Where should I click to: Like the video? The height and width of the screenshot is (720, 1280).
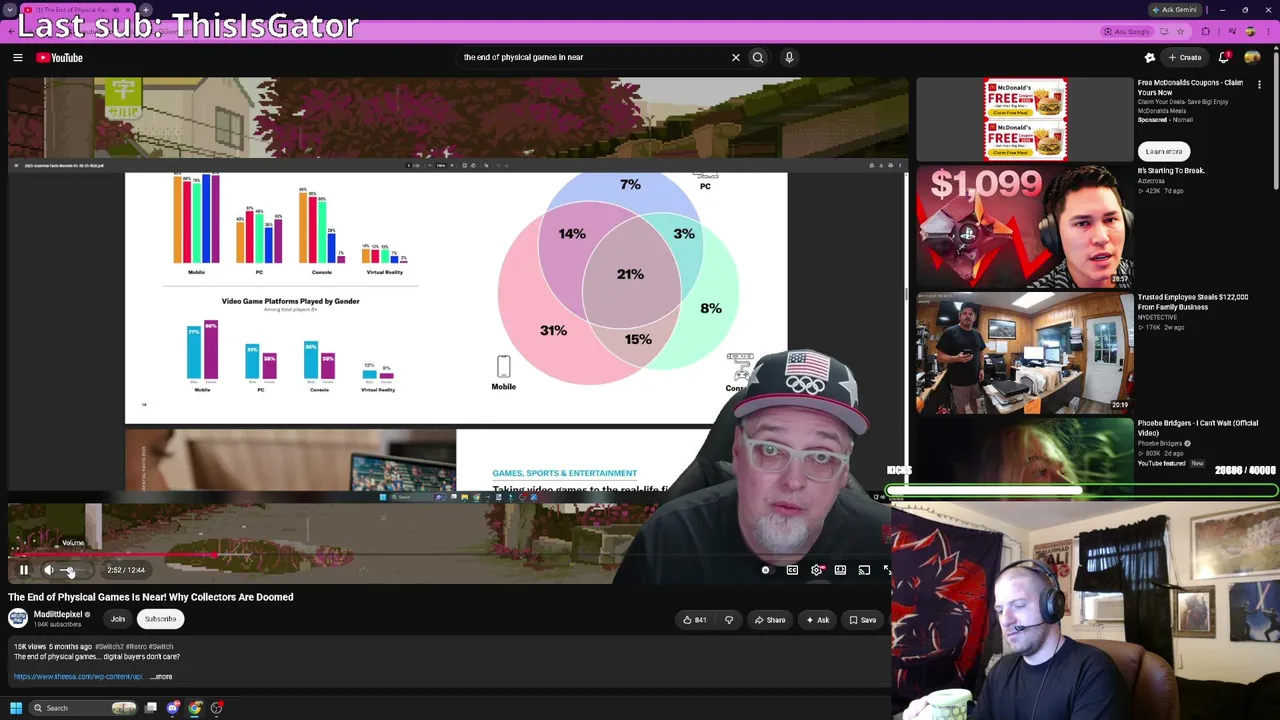coord(694,620)
